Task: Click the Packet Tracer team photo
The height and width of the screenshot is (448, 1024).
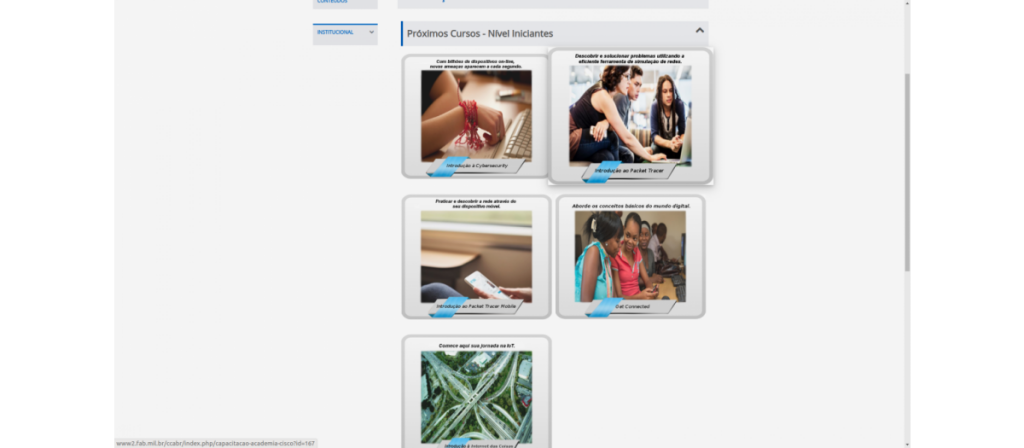Action: click(630, 115)
